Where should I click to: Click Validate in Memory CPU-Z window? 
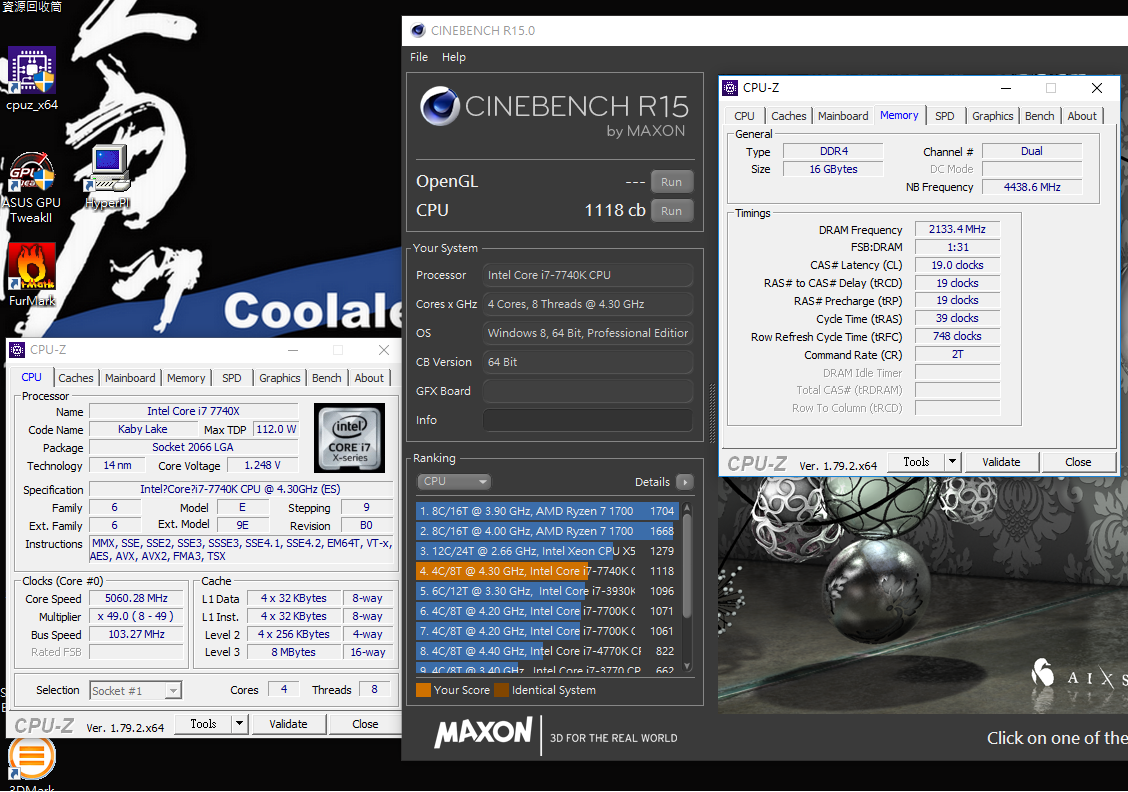tap(1001, 462)
